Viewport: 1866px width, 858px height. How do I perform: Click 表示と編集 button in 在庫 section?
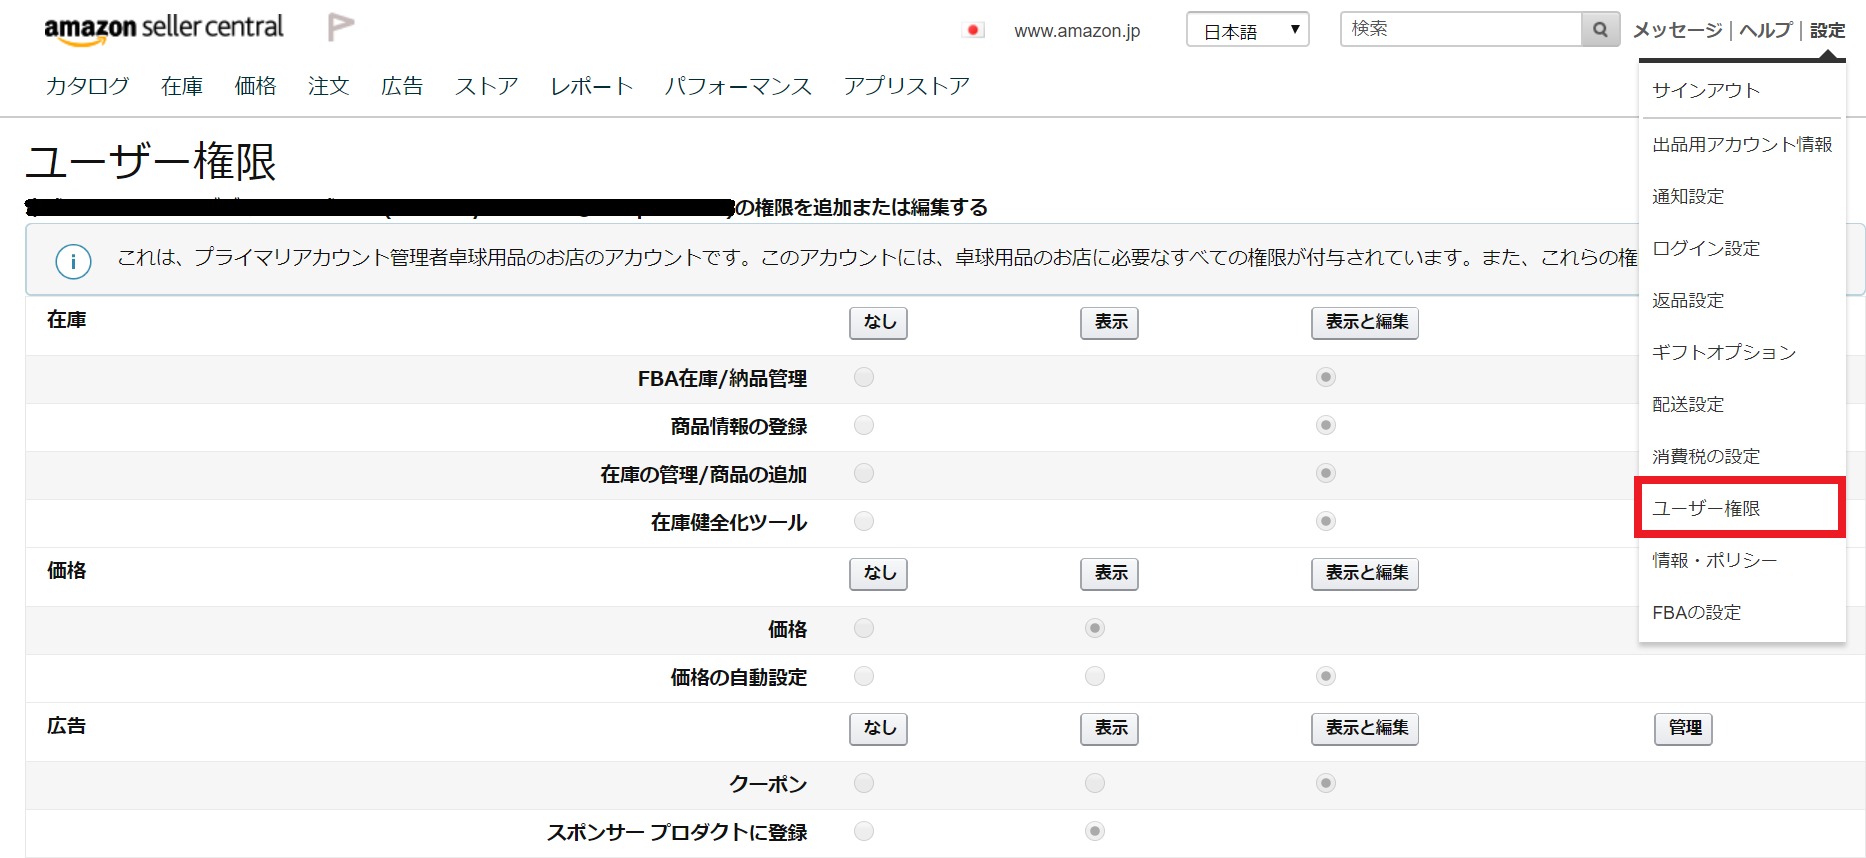tap(1365, 322)
